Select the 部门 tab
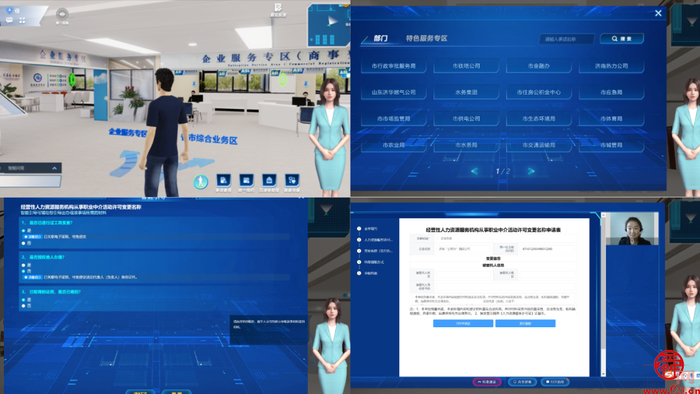700x394 pixels. (380, 38)
